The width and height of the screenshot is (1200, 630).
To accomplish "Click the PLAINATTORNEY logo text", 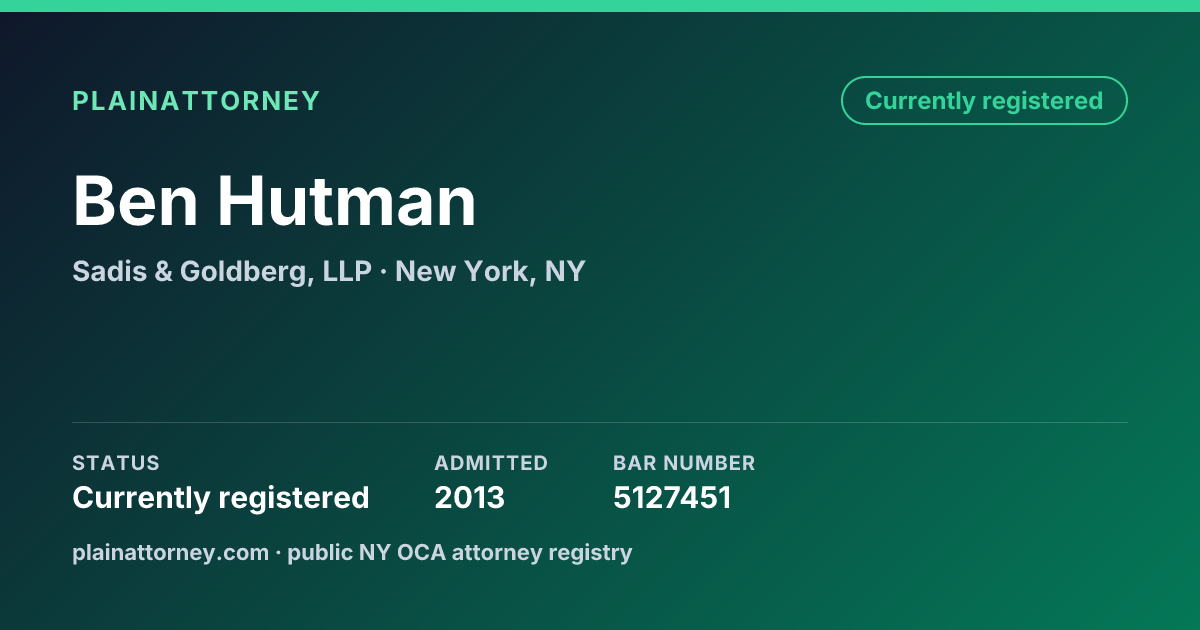I will click(196, 101).
